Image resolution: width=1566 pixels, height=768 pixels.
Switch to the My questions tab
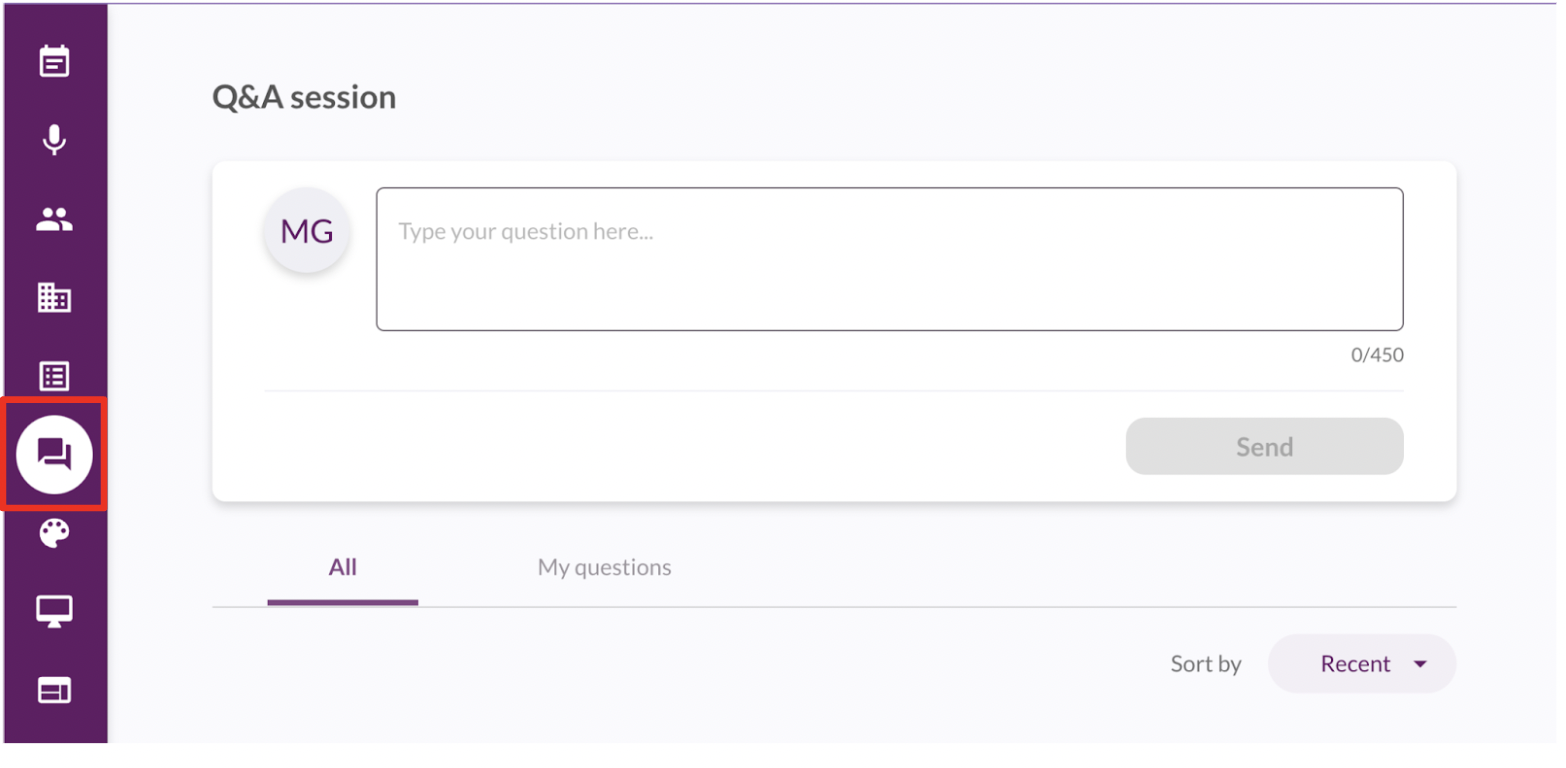pyautogui.click(x=604, y=568)
